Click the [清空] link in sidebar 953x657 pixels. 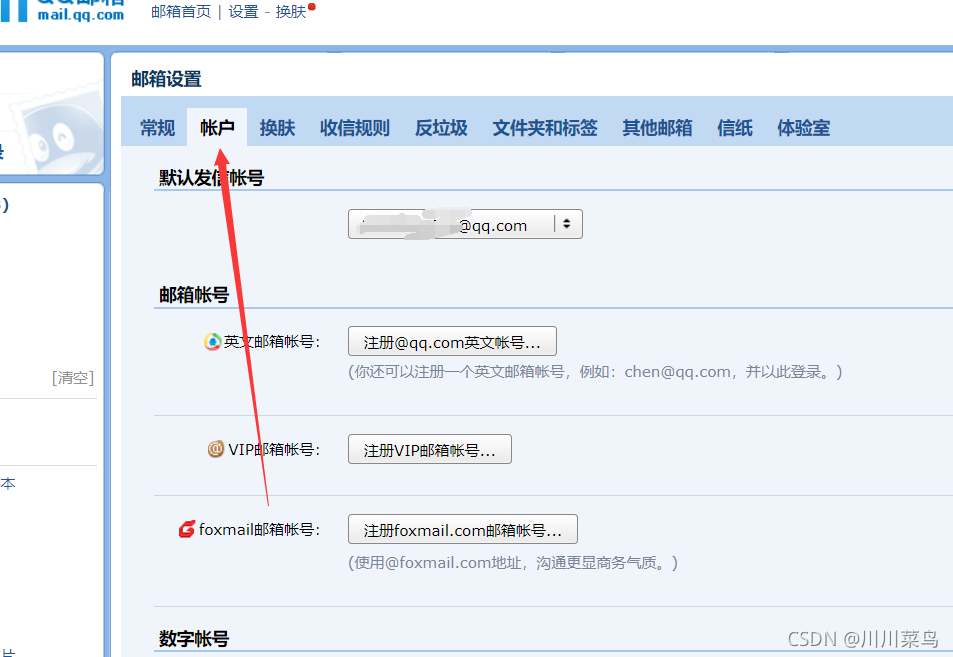tap(73, 378)
